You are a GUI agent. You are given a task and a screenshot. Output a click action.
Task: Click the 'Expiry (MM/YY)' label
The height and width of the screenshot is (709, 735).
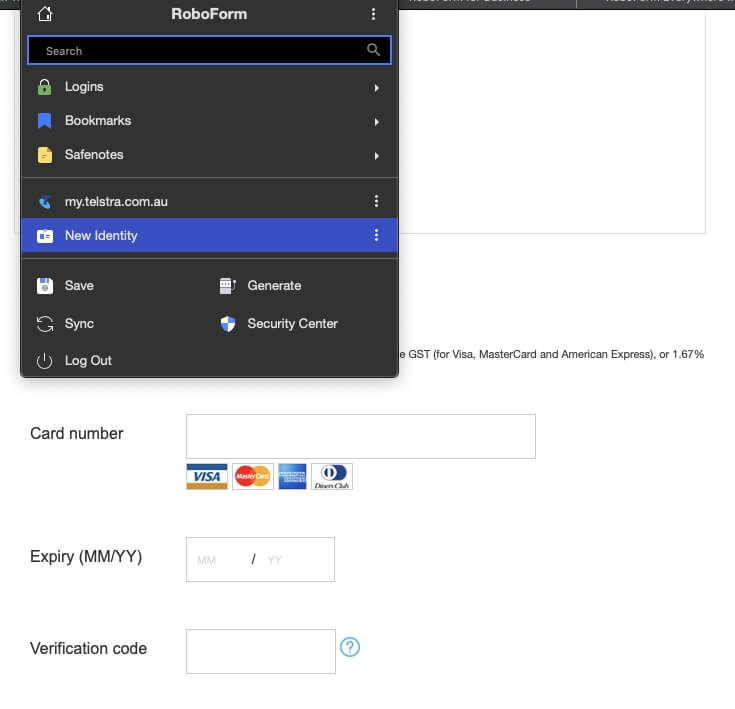(x=86, y=557)
